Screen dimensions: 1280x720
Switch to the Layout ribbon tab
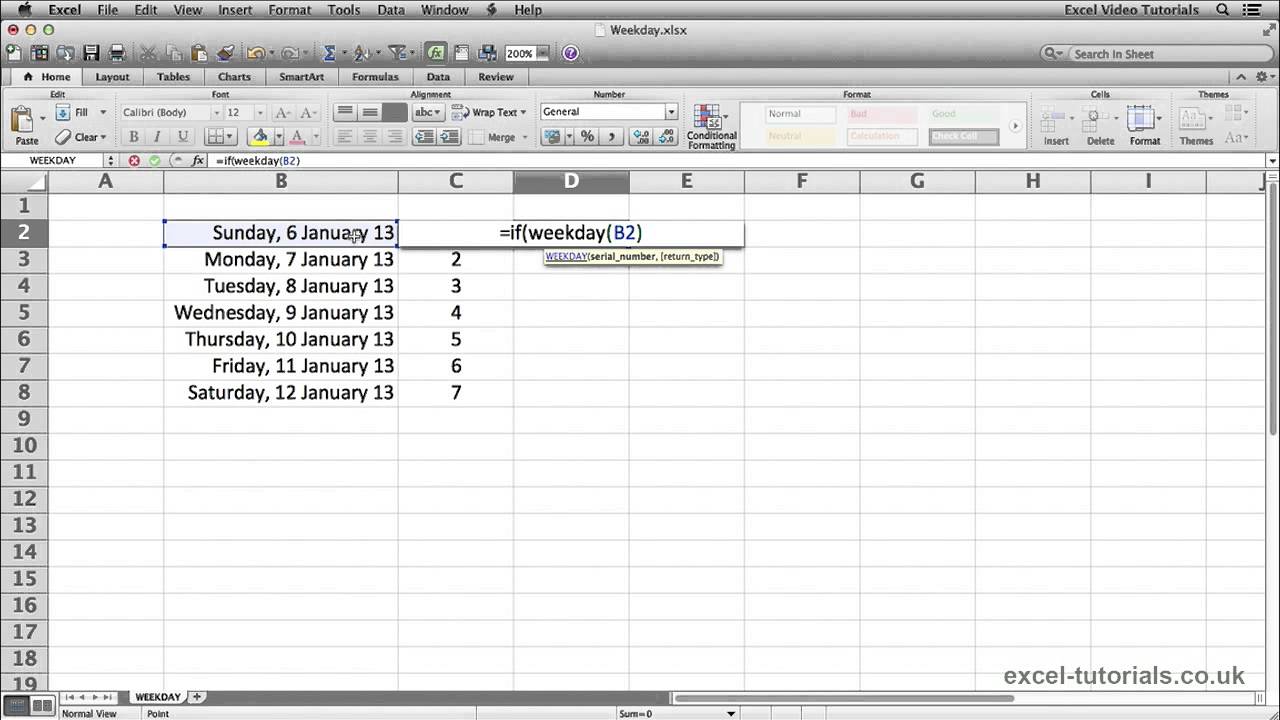[112, 77]
